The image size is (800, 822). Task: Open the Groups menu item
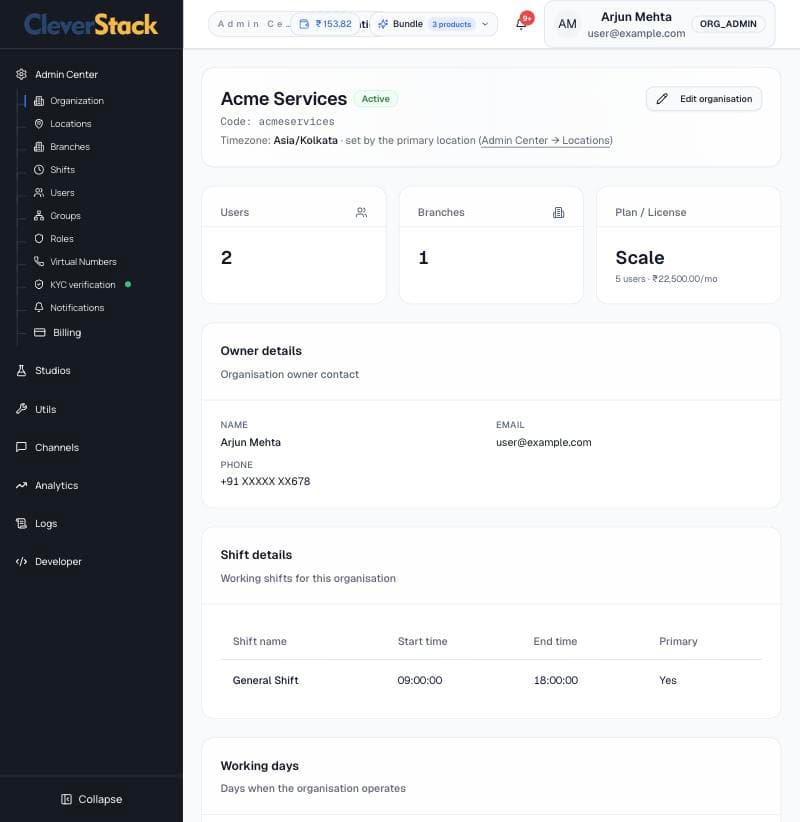point(65,215)
